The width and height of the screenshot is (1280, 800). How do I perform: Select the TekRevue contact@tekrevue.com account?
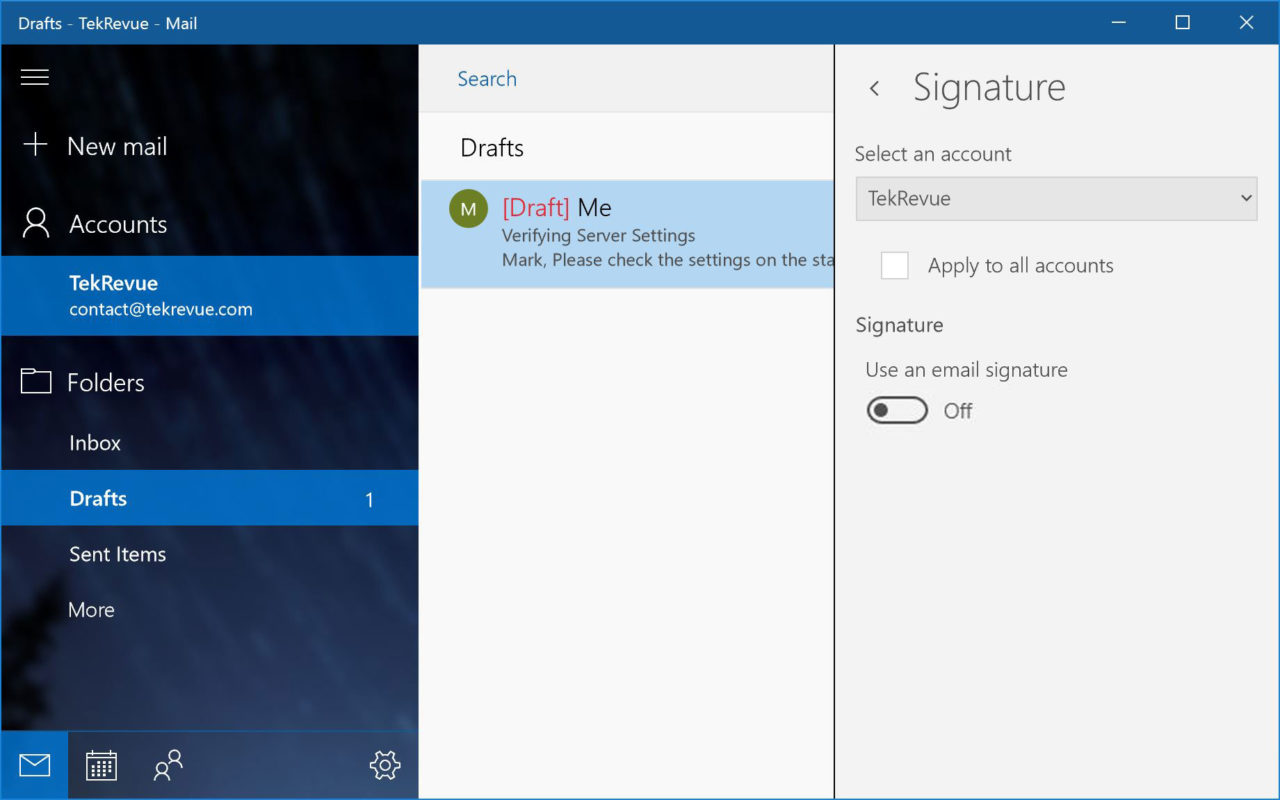tap(210, 295)
